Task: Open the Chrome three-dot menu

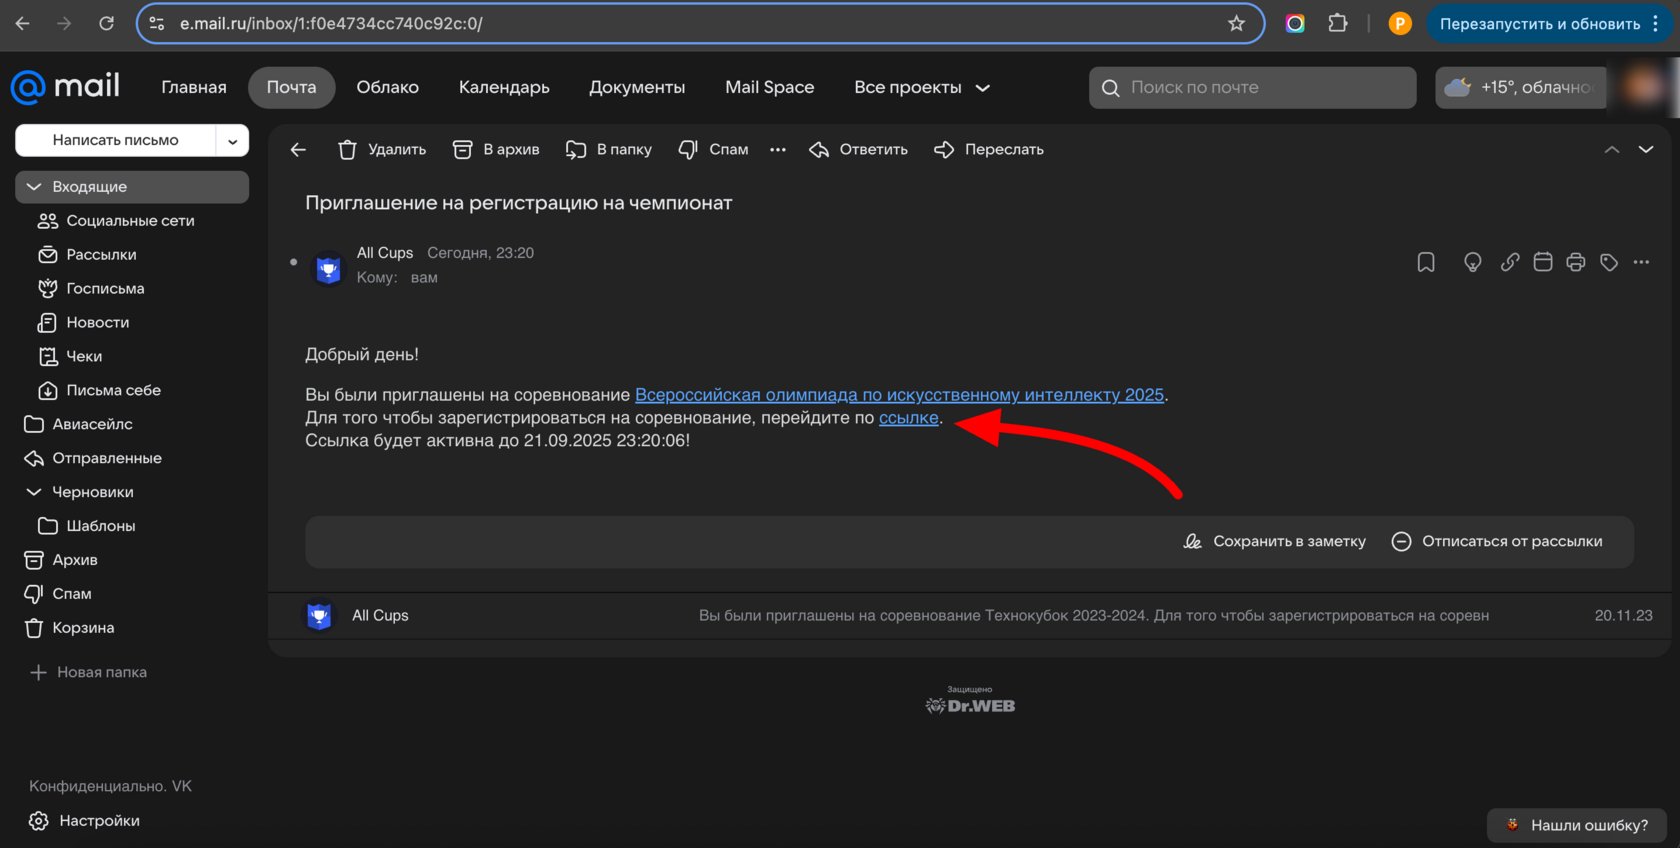Action: (1656, 23)
